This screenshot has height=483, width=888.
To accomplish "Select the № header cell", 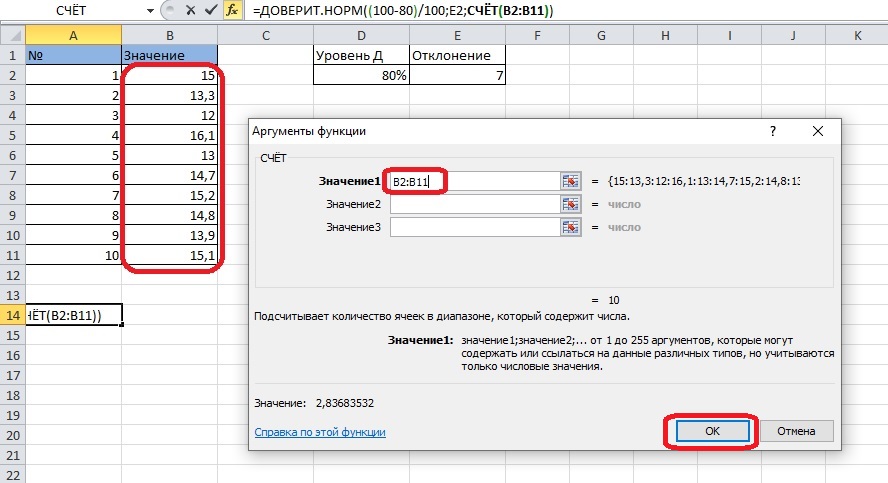I will [x=73, y=55].
